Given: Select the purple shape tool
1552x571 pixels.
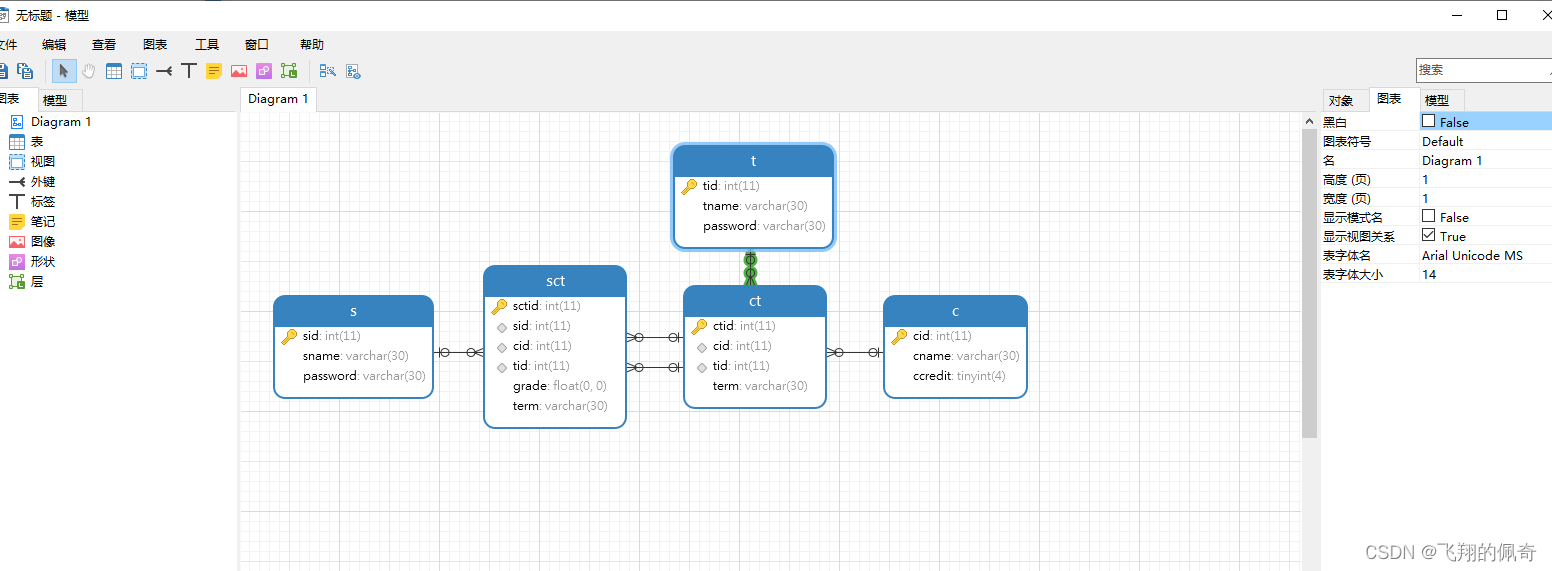Looking at the screenshot, I should [264, 71].
